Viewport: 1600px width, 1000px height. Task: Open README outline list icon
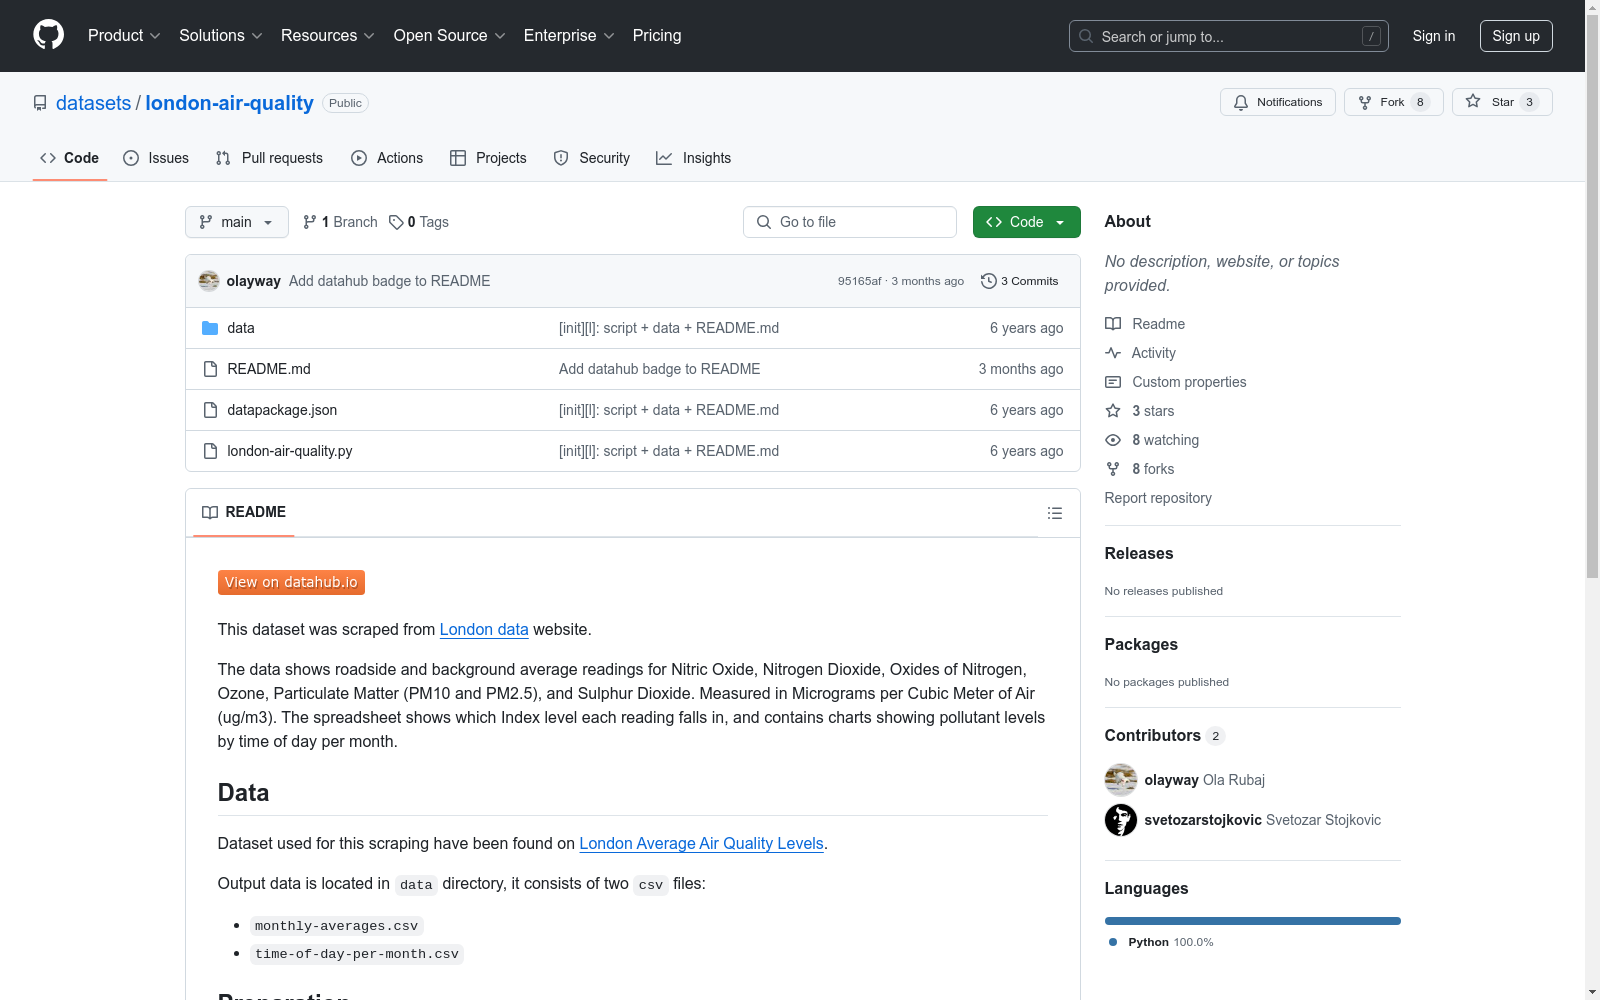click(1055, 513)
